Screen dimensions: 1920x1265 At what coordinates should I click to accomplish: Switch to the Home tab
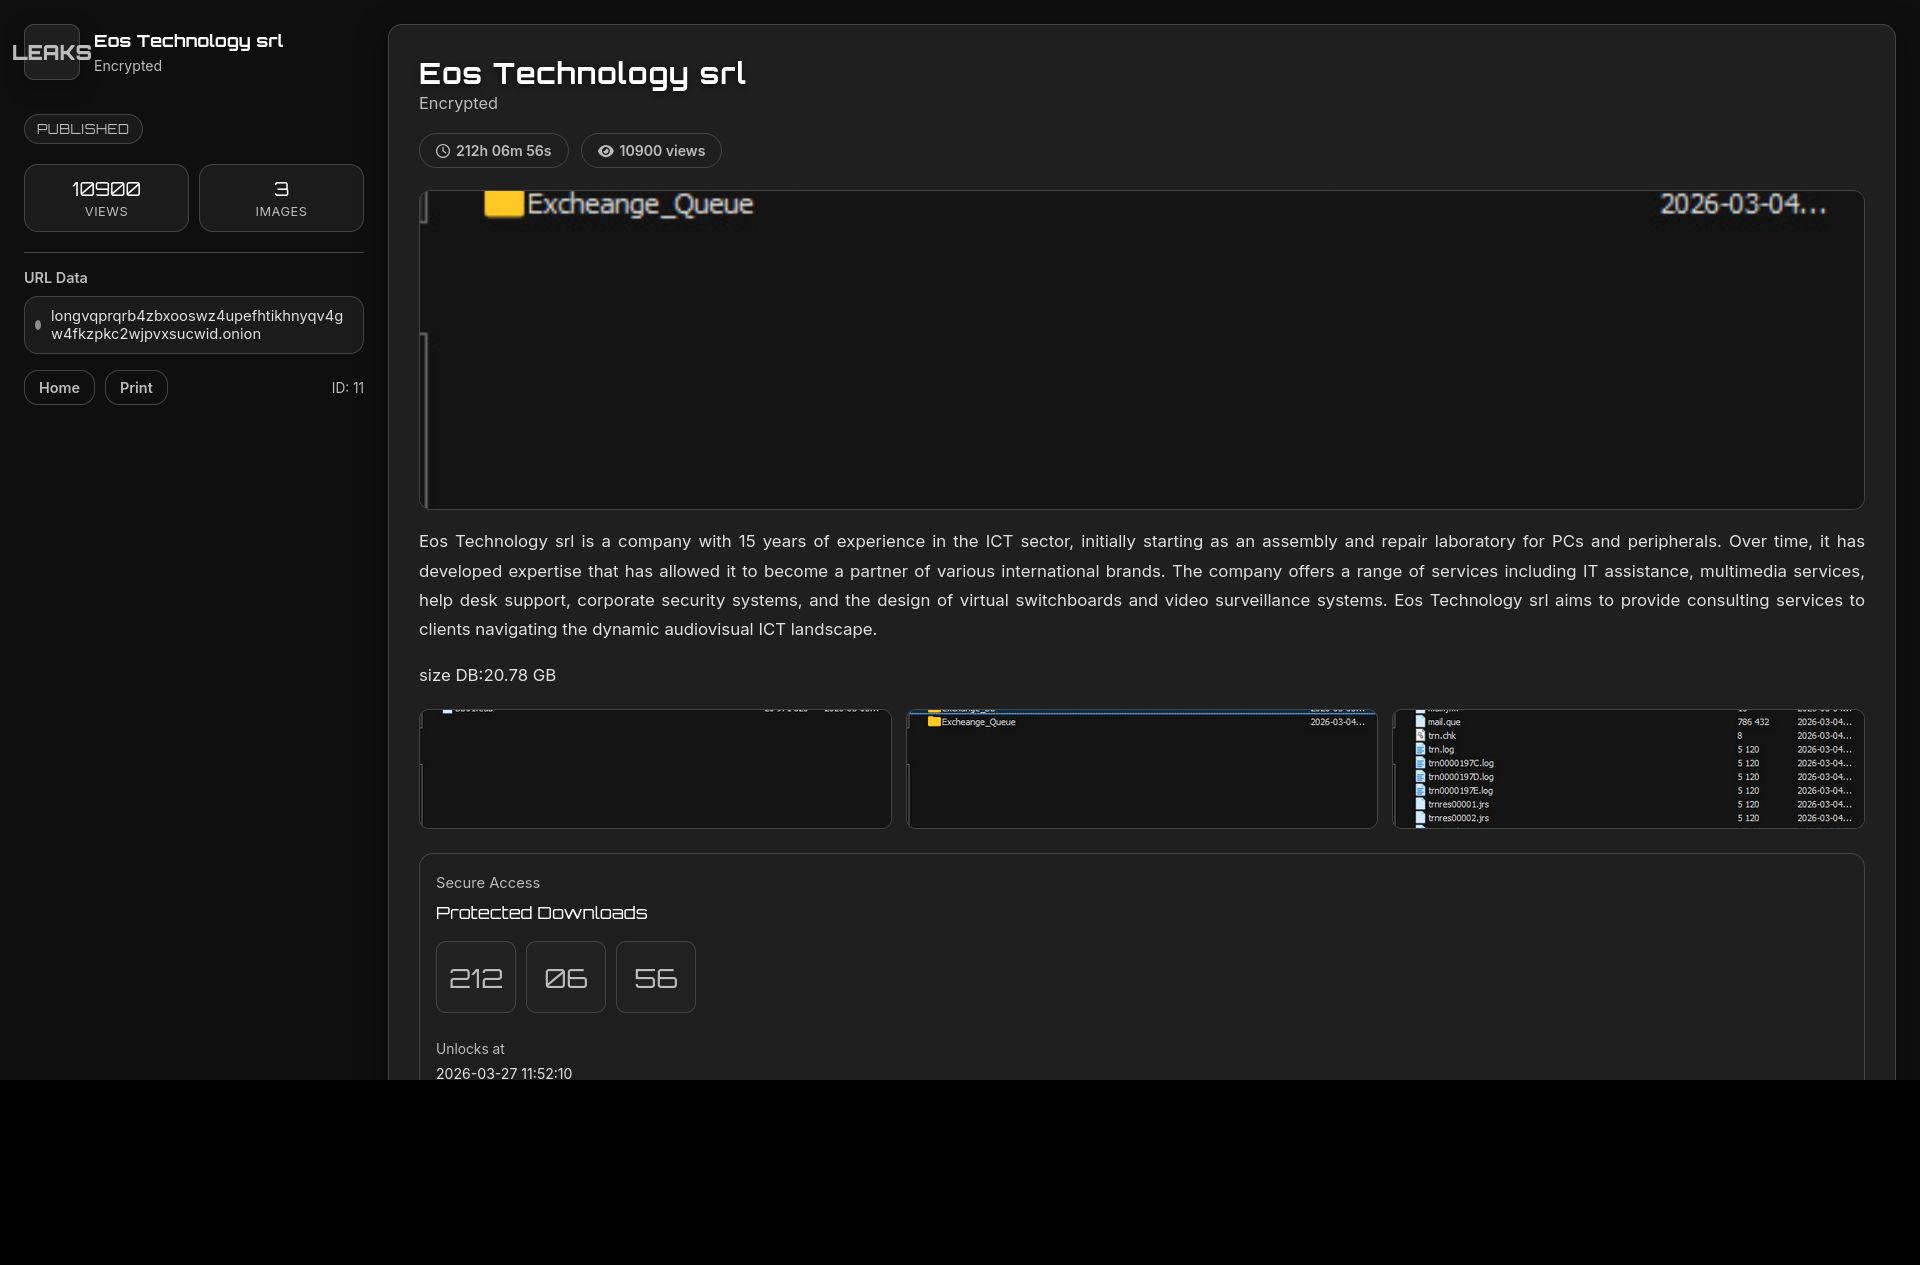pos(59,387)
